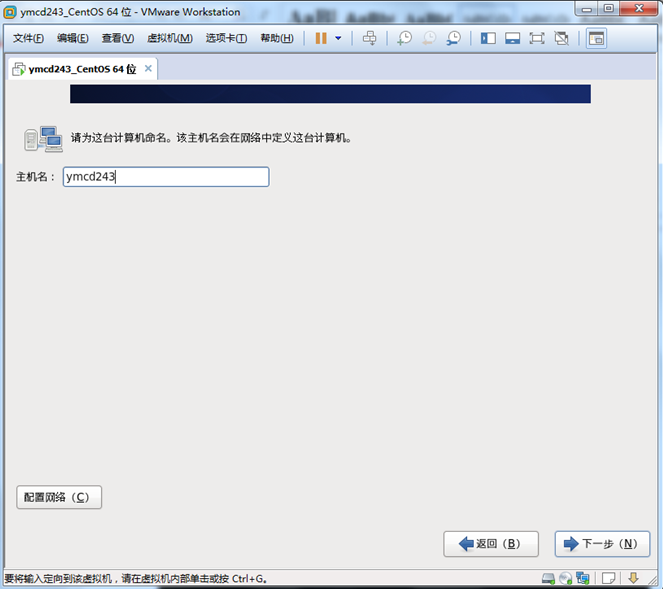Click download arrow status icon

[633, 578]
